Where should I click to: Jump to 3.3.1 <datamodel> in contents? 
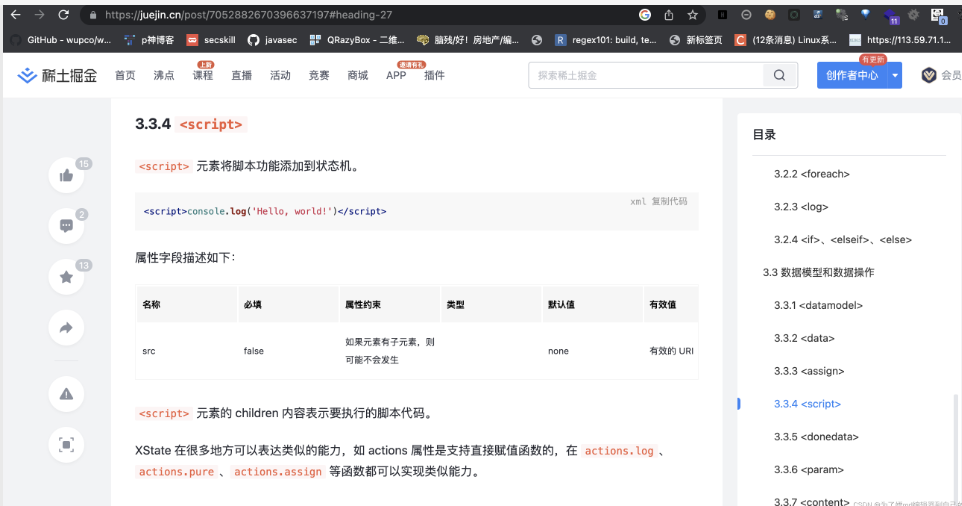click(818, 305)
